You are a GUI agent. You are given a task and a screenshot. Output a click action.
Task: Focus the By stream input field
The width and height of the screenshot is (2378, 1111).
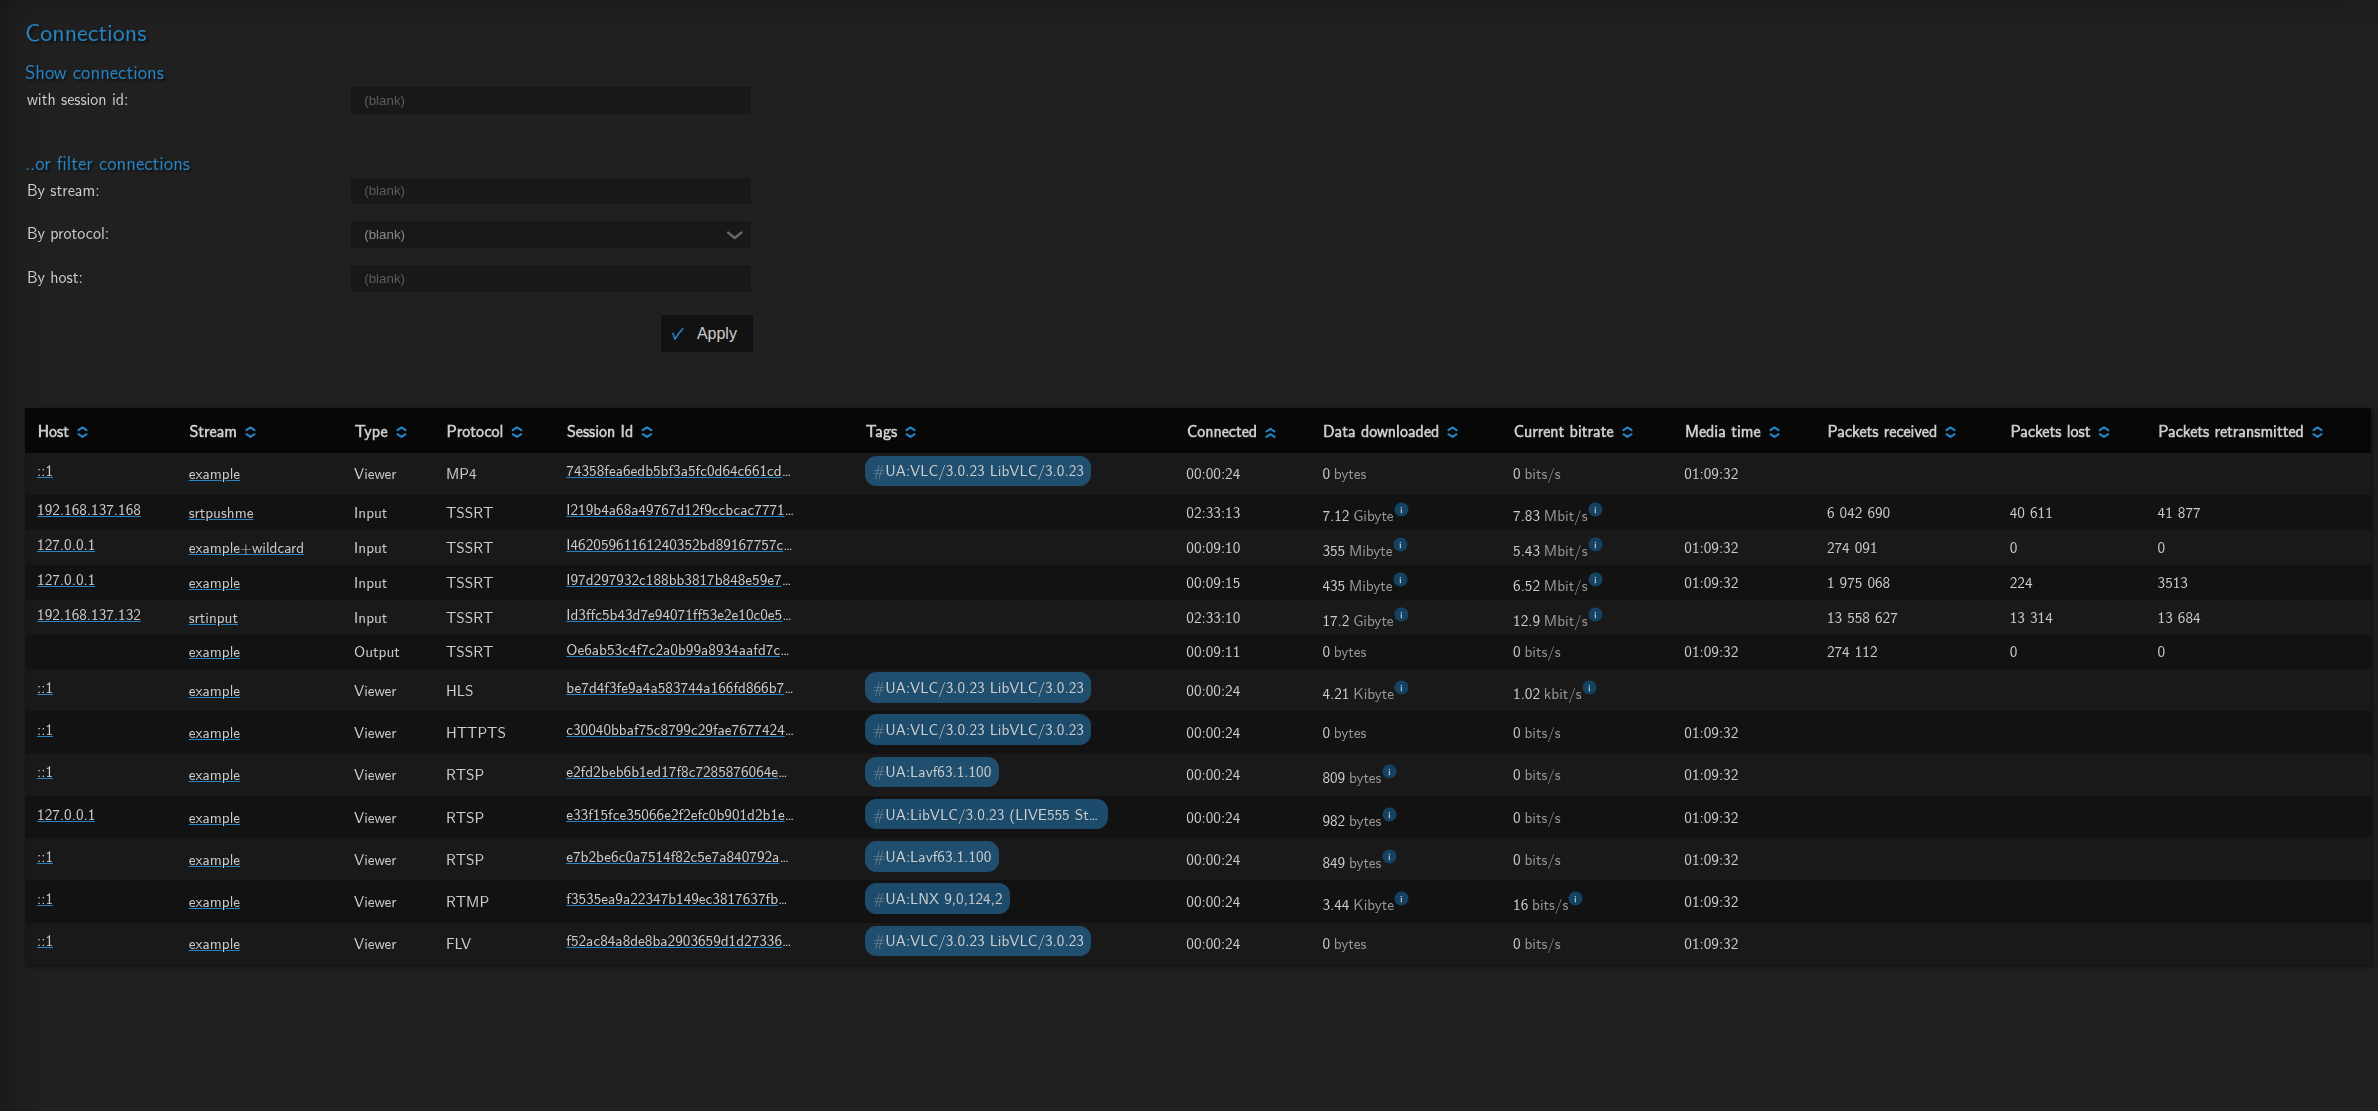click(551, 191)
